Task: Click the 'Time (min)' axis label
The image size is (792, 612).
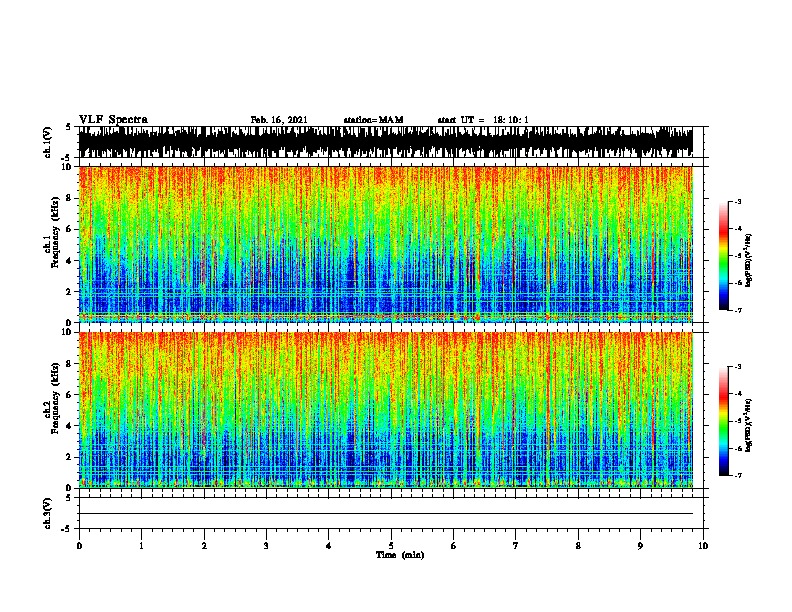Action: coord(400,555)
